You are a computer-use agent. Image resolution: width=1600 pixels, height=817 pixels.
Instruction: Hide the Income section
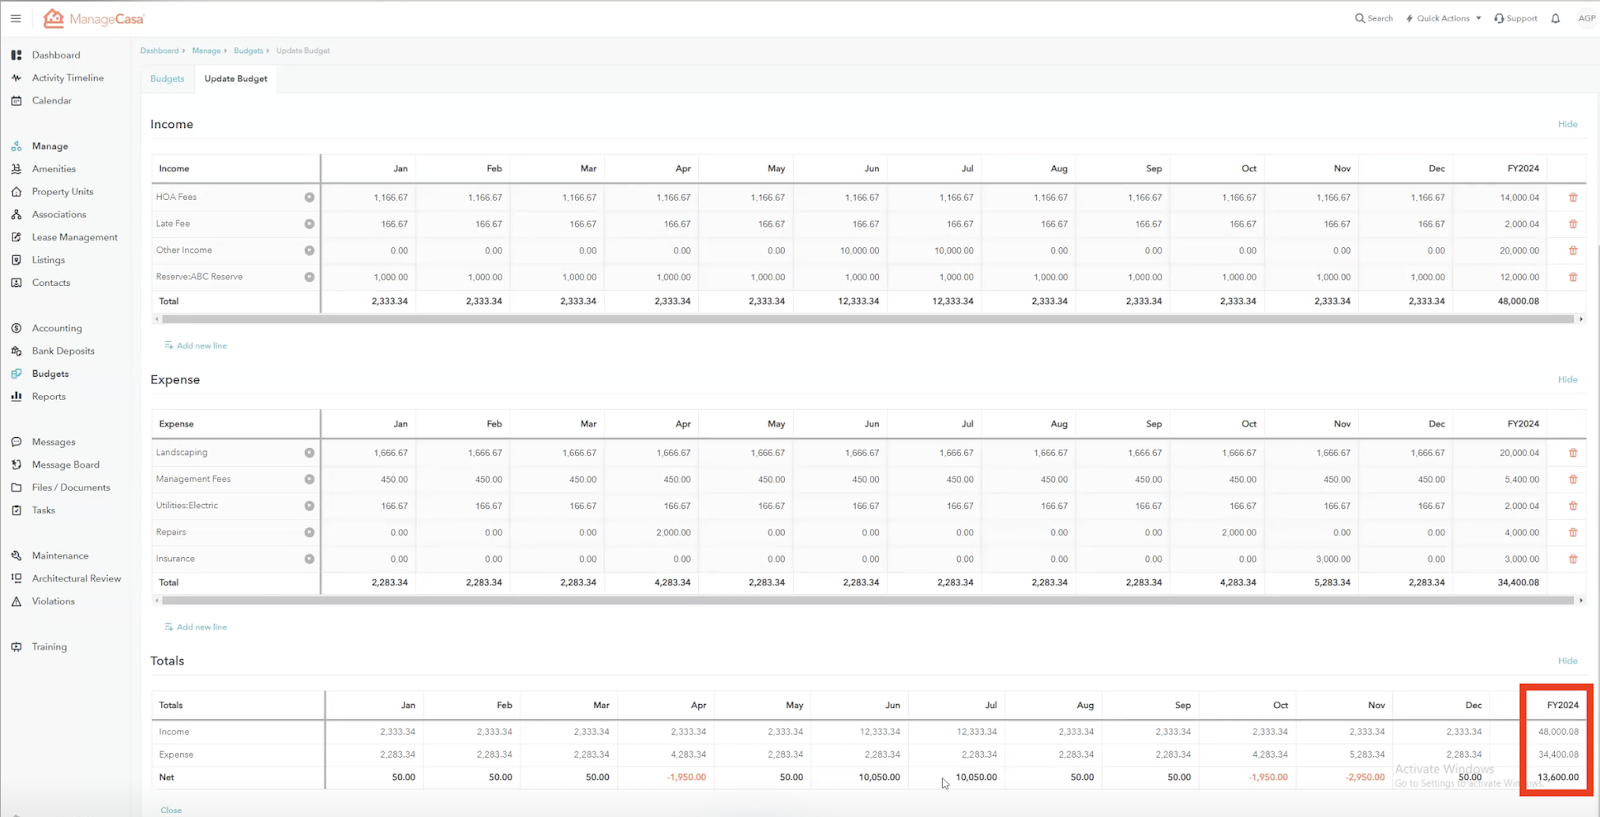[1567, 124]
